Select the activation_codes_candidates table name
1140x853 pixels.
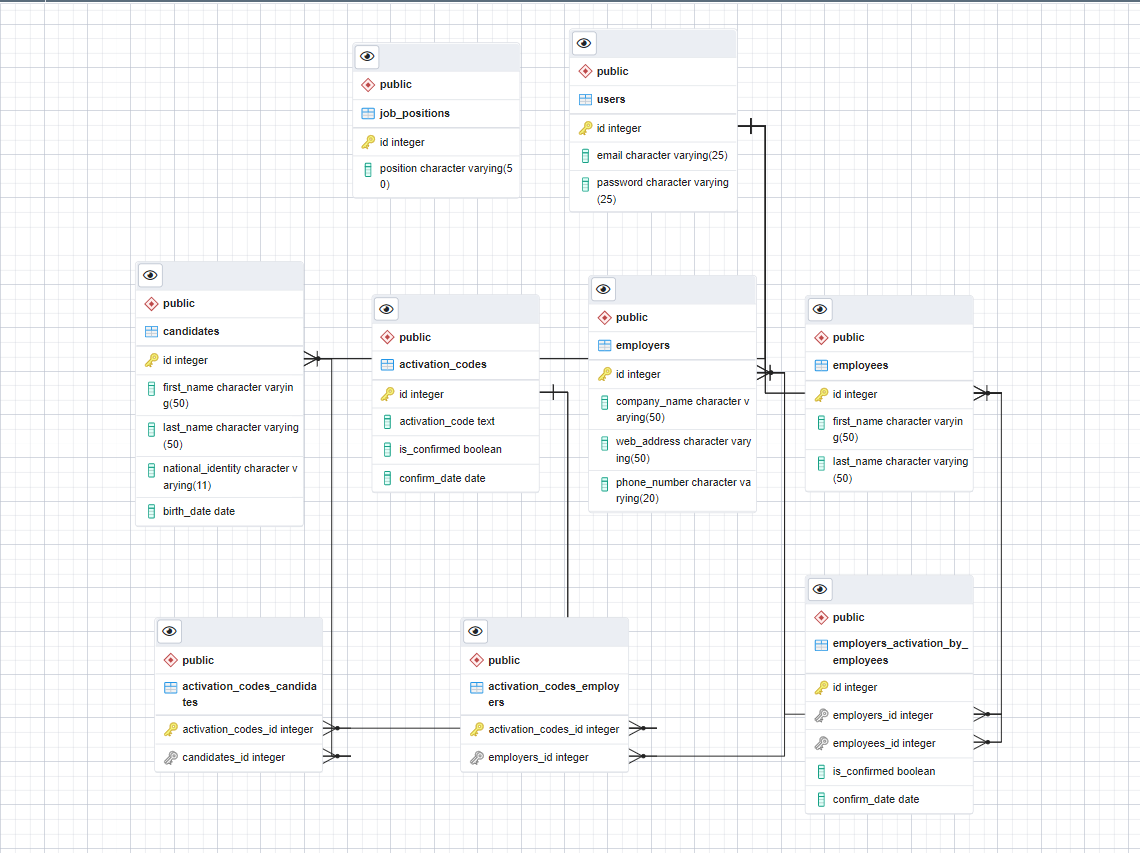pyautogui.click(x=249, y=694)
